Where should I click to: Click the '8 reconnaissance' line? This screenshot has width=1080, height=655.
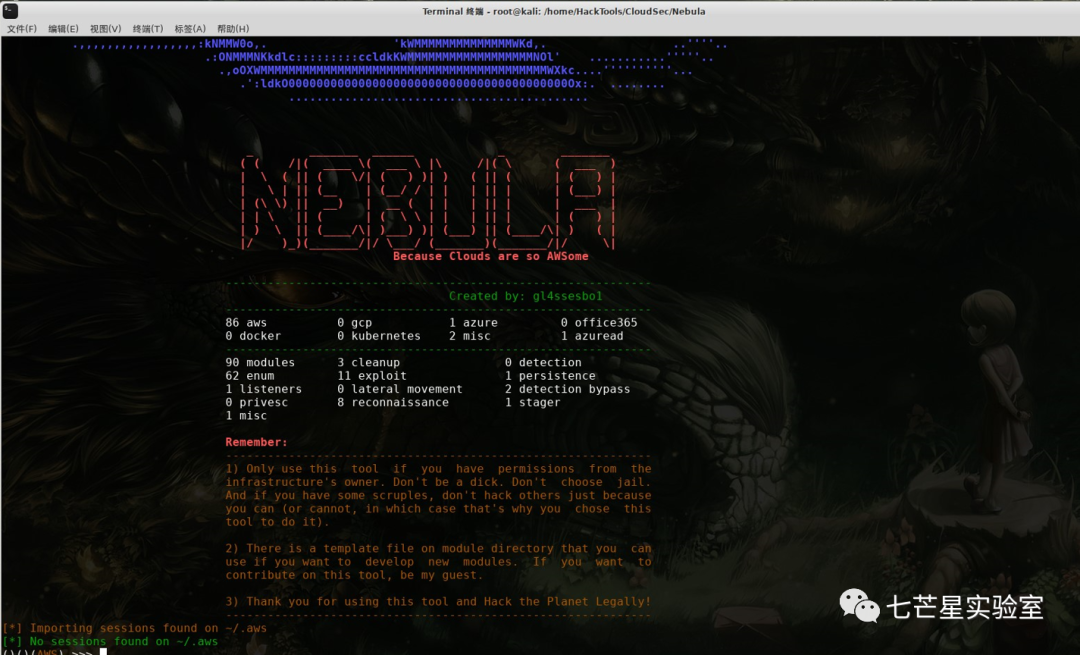coord(393,402)
